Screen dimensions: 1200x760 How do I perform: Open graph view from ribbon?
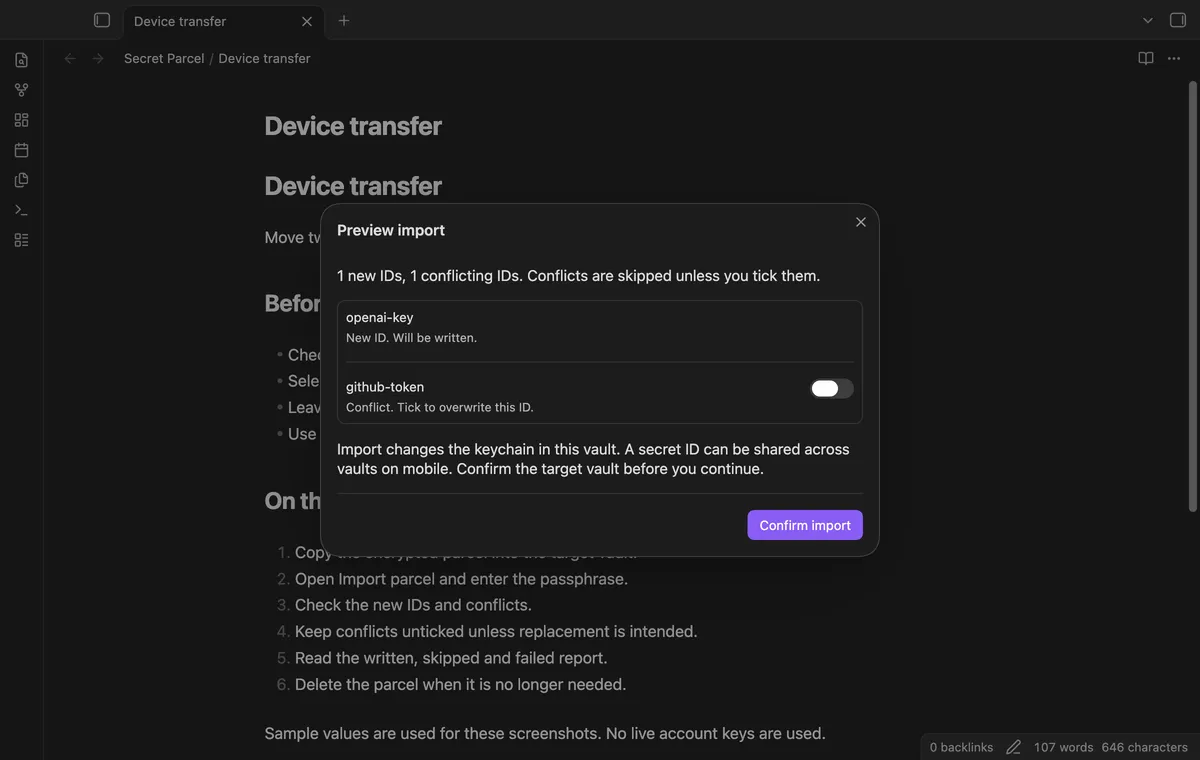pyautogui.click(x=21, y=90)
